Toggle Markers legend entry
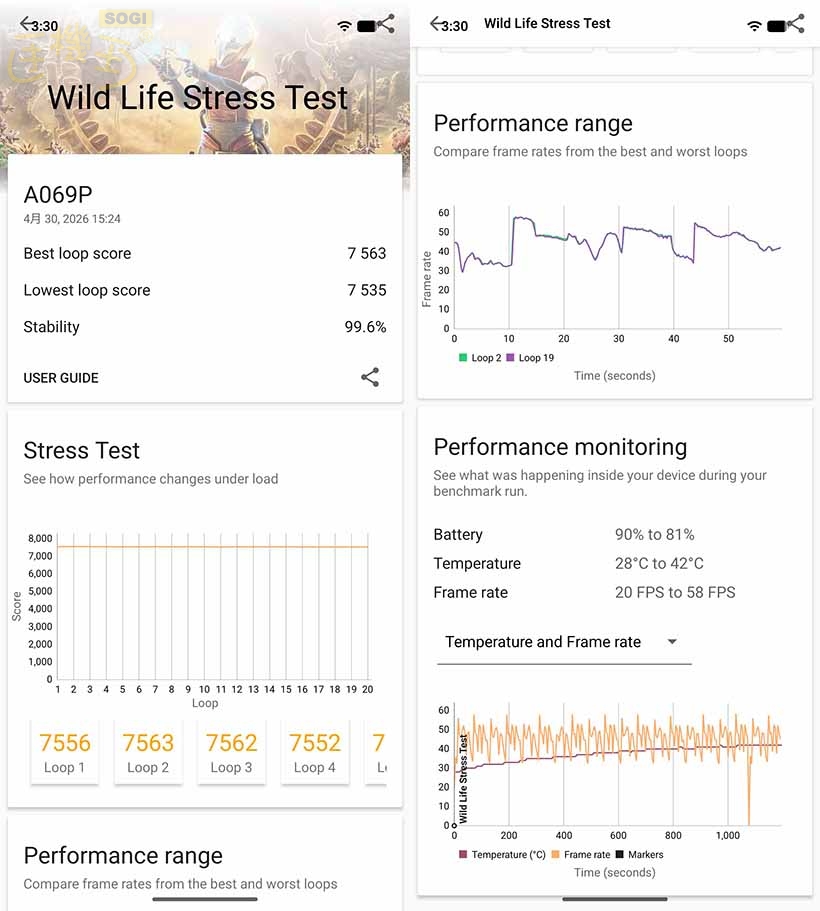The image size is (820, 911). pos(639,855)
